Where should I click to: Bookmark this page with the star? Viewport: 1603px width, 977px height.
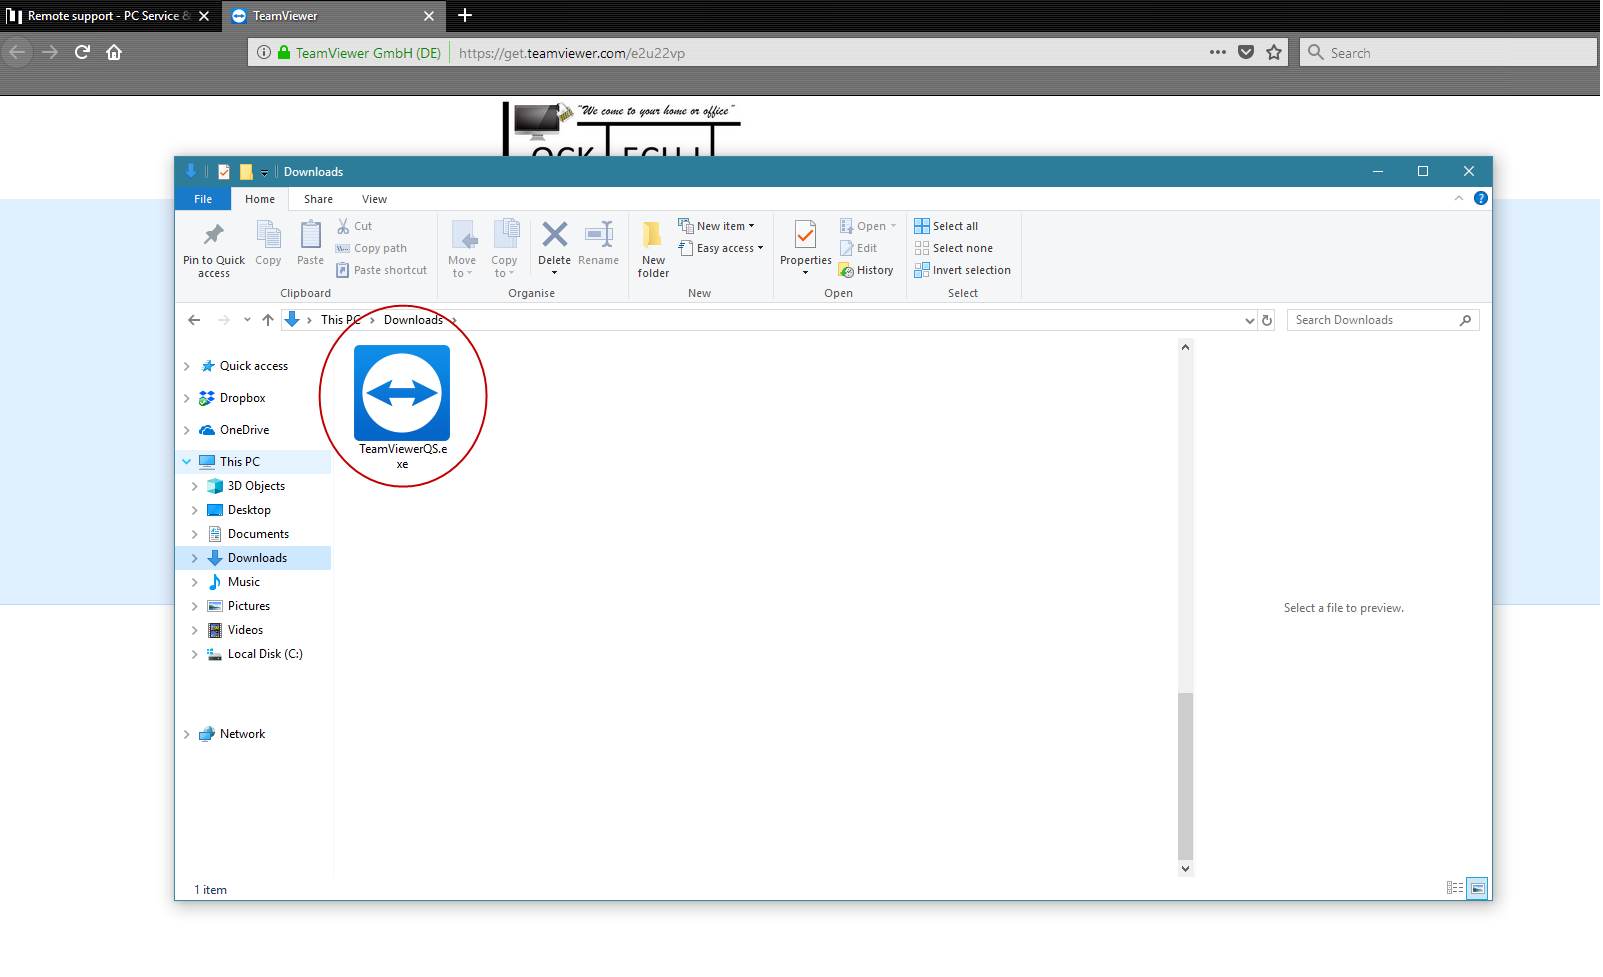tap(1274, 52)
